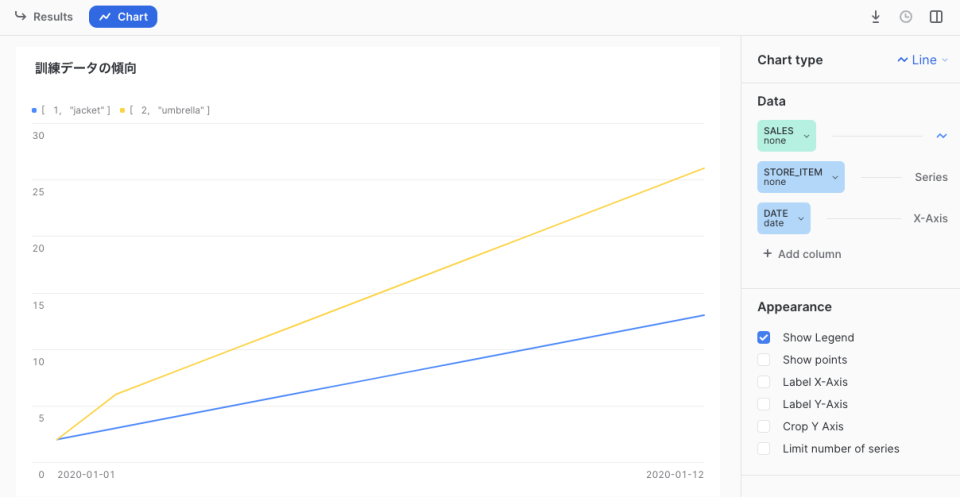Click the yellow umbrella legend marker

(x=123, y=110)
